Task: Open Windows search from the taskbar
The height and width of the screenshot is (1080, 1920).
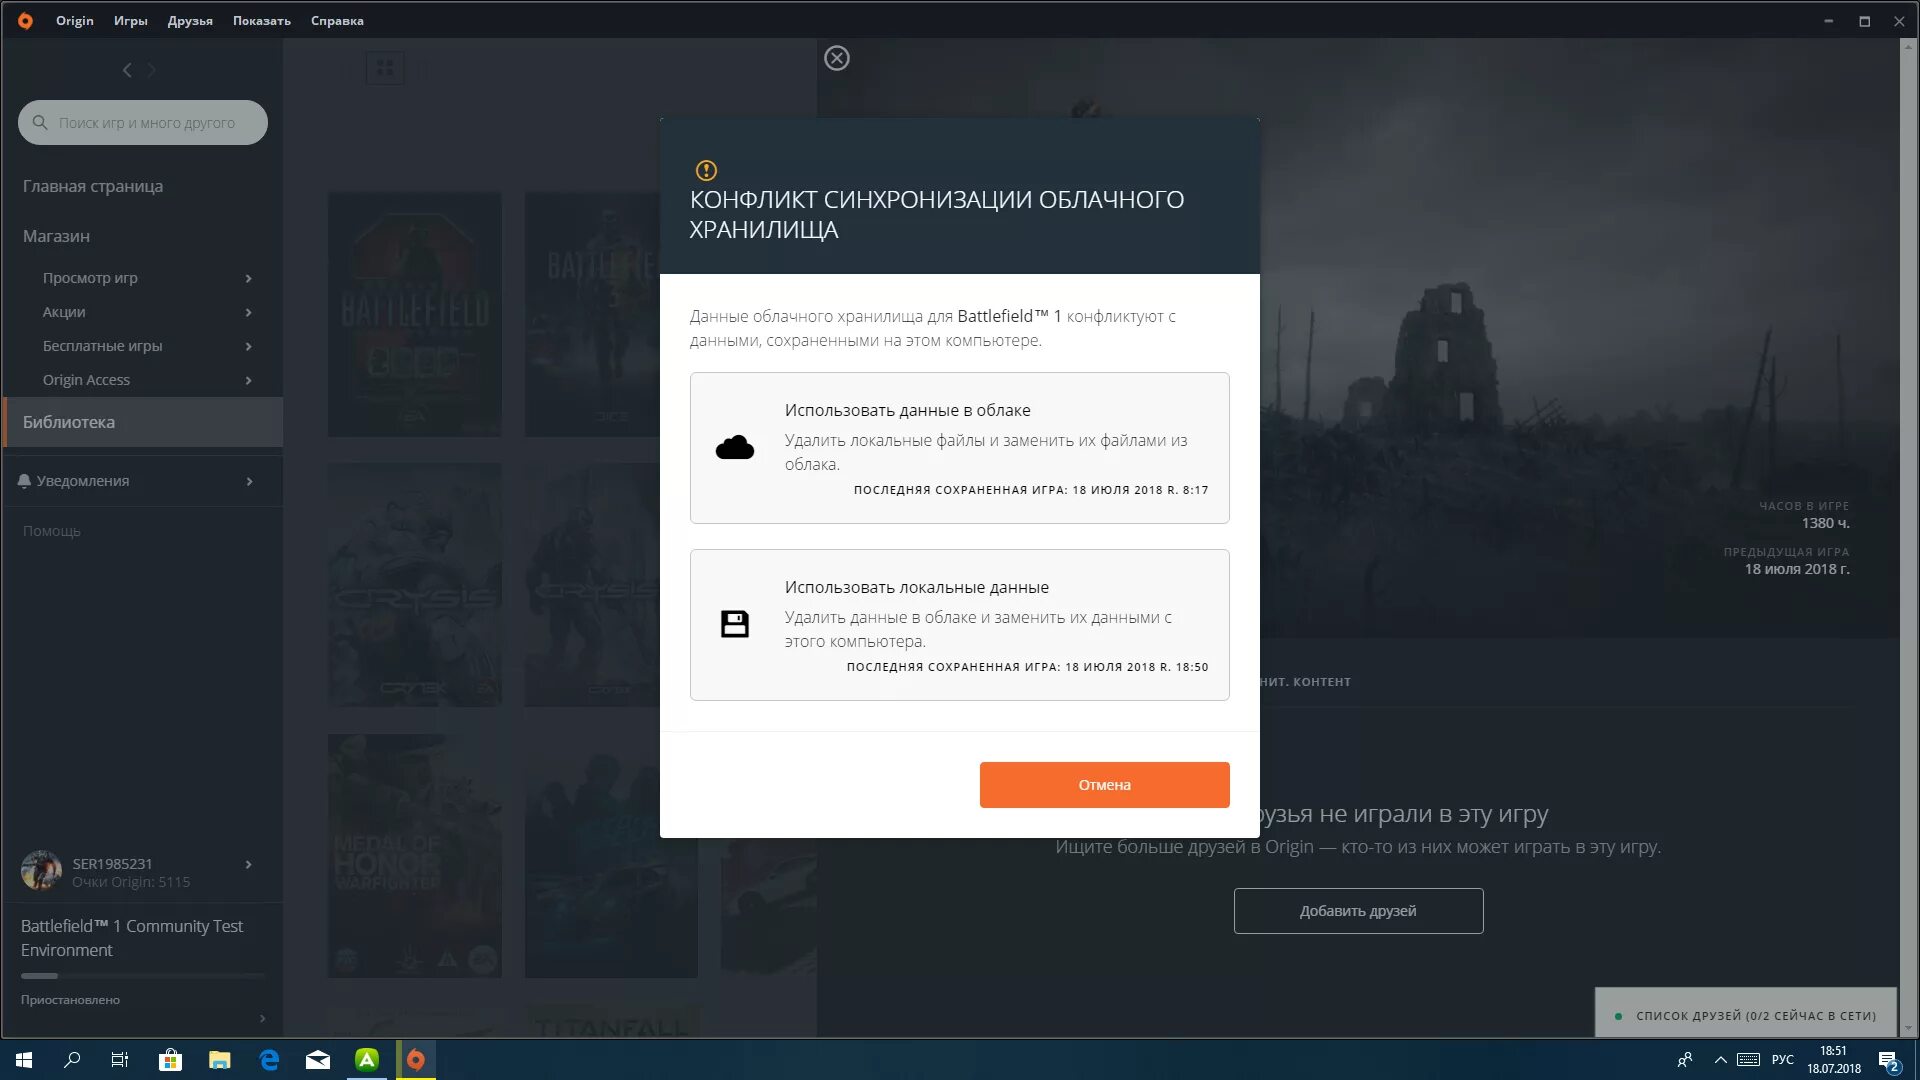Action: coord(72,1060)
